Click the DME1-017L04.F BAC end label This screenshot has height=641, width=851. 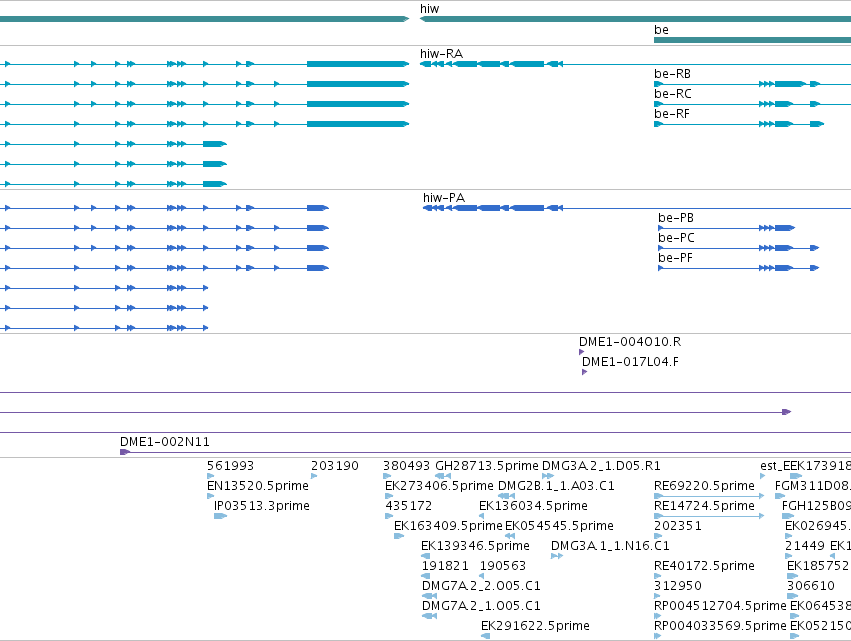click(x=630, y=362)
